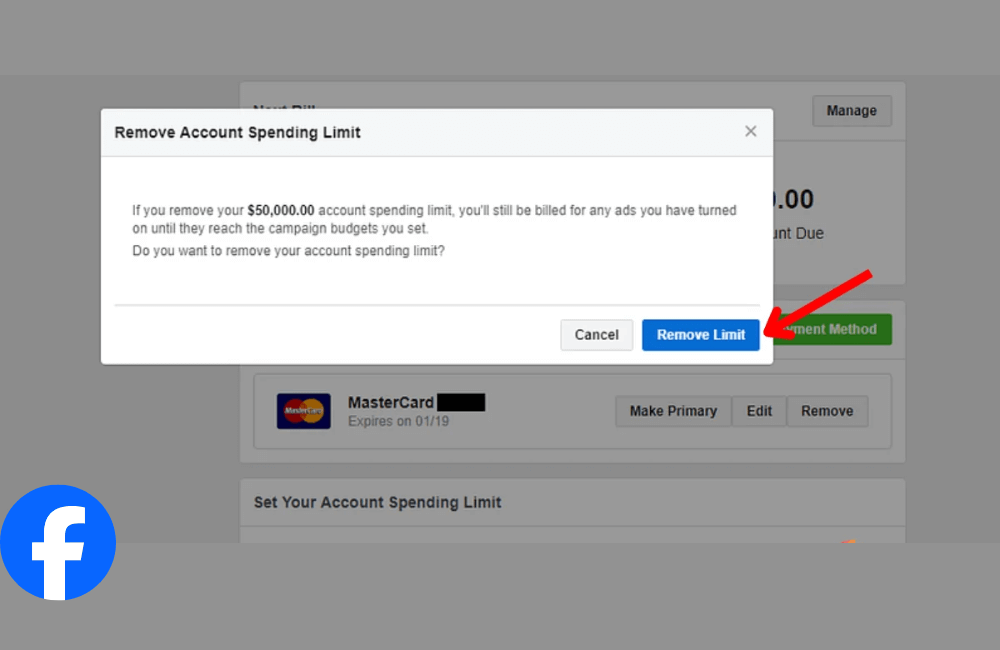Make the MasterCard the primary payment method
This screenshot has width=1000, height=650.
[x=673, y=411]
